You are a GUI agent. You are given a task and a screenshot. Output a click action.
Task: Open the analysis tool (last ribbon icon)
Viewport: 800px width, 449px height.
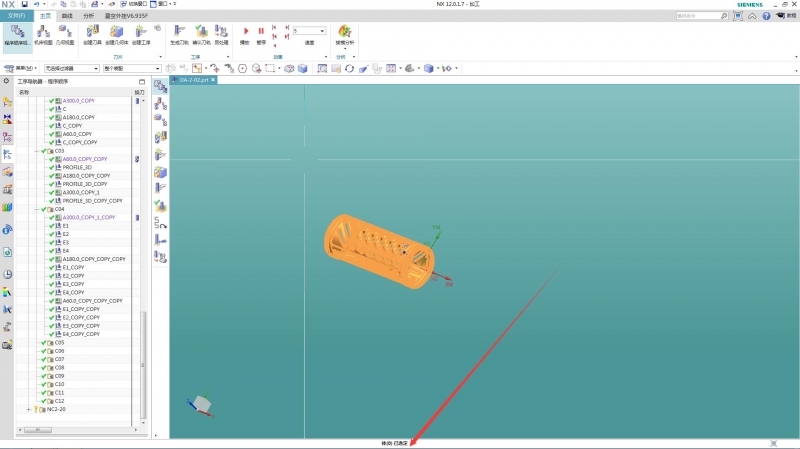344,36
